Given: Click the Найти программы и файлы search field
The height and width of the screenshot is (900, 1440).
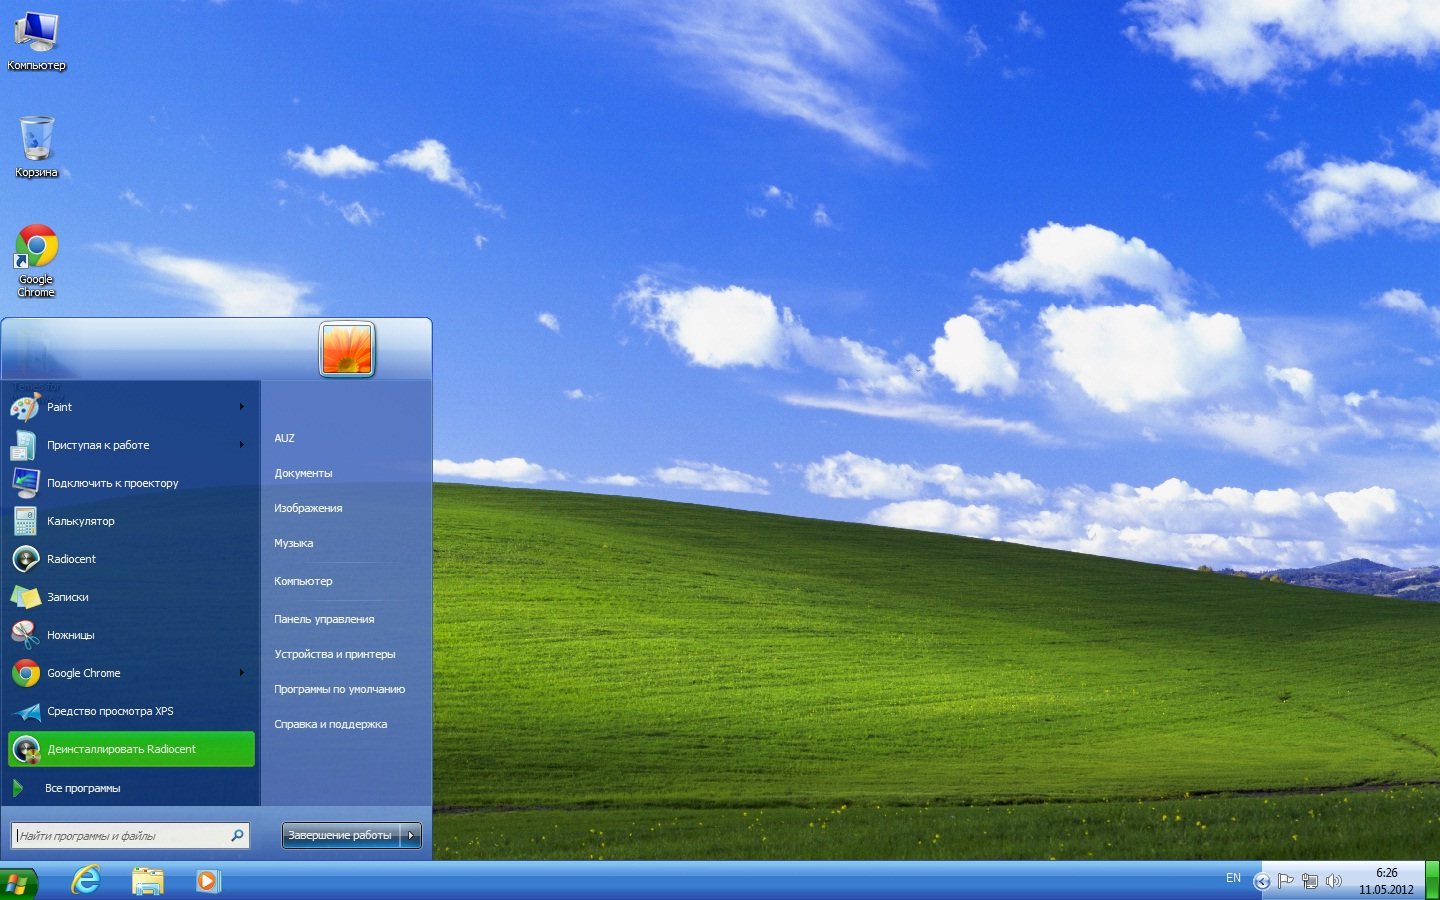Looking at the screenshot, I should 122,836.
